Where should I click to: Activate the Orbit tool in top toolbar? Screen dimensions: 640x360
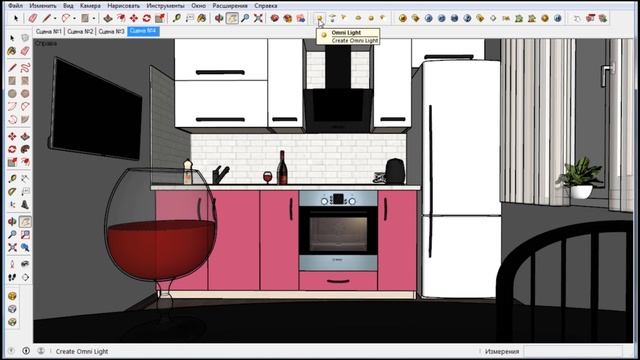click(x=219, y=18)
